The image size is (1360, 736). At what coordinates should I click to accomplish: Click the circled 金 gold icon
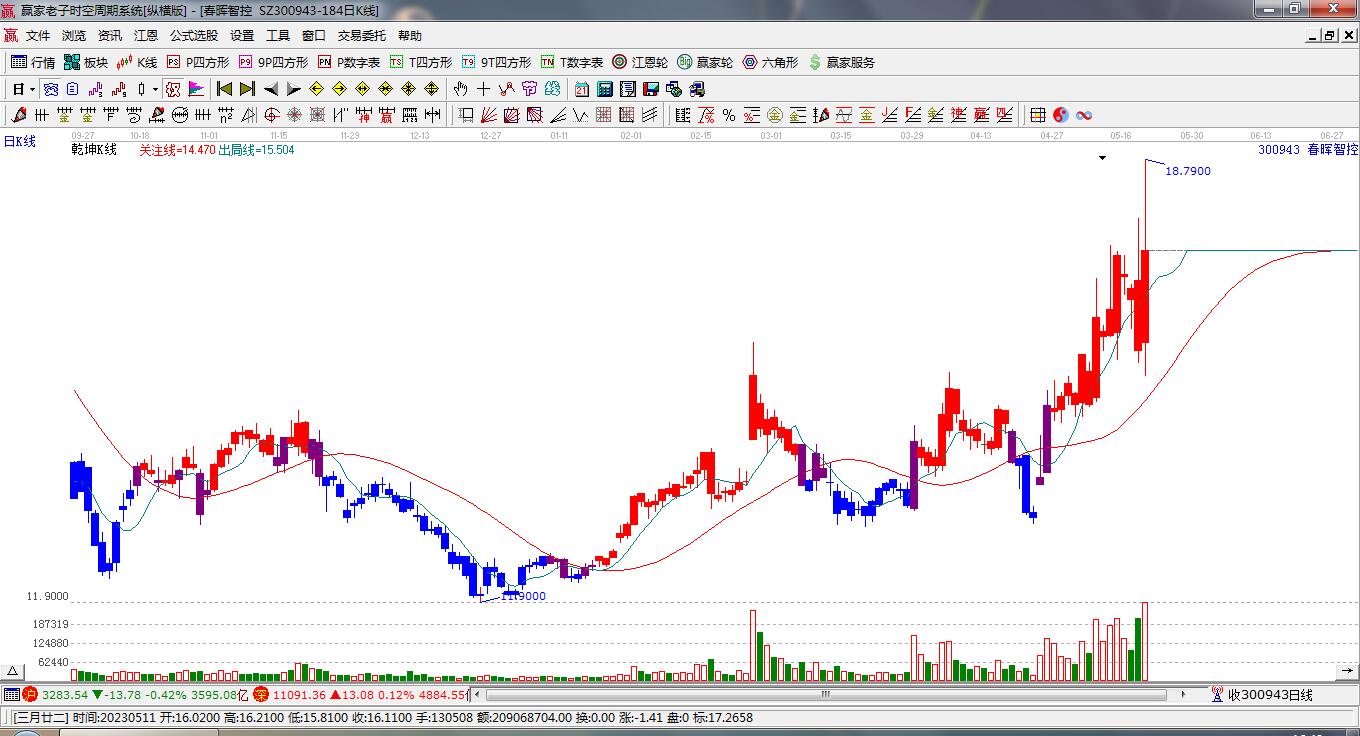tap(775, 115)
